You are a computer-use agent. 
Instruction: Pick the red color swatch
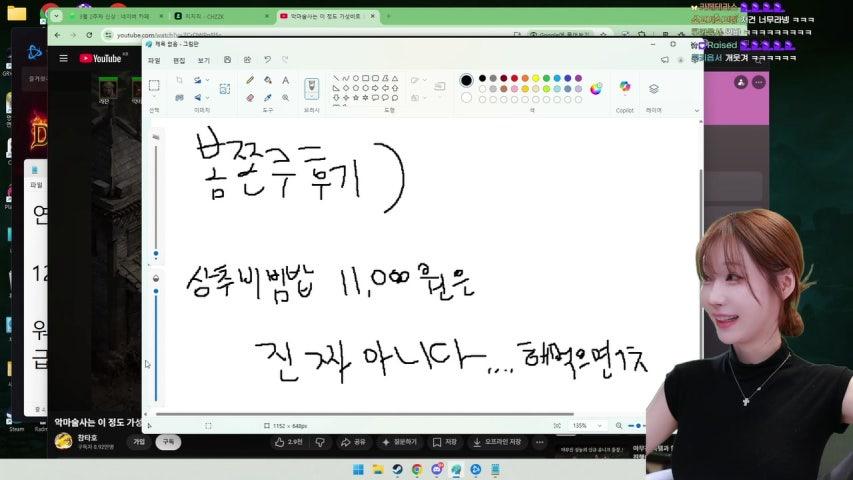514,78
